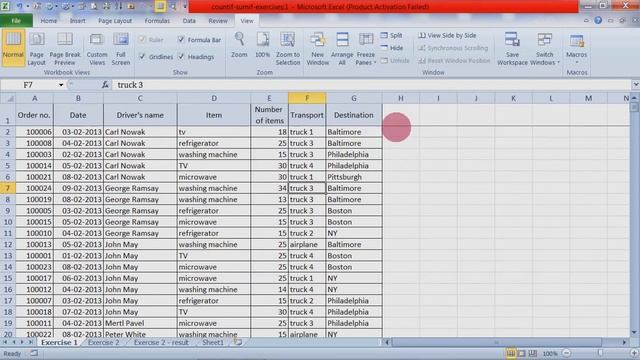This screenshot has width=640, height=360.
Task: Select Mertl Pavel cell
Action: pos(140,323)
